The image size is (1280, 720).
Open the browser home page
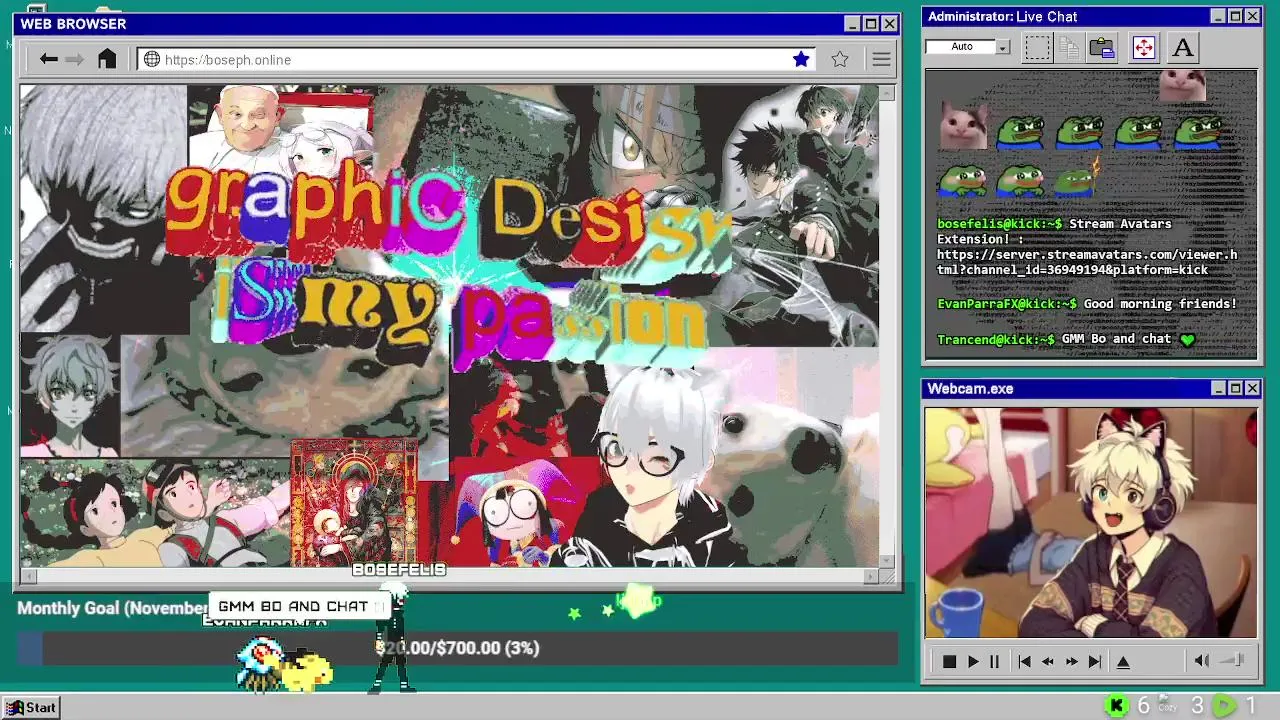coord(107,59)
